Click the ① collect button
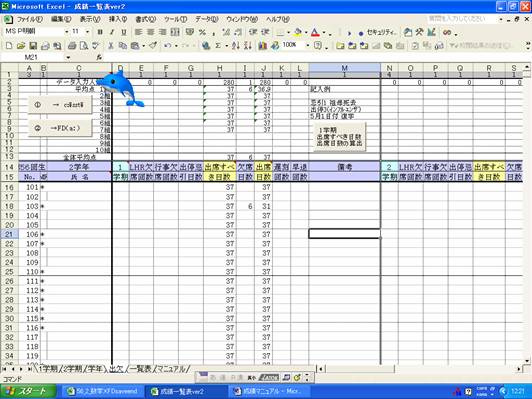The width and height of the screenshot is (532, 399). pyautogui.click(x=60, y=105)
